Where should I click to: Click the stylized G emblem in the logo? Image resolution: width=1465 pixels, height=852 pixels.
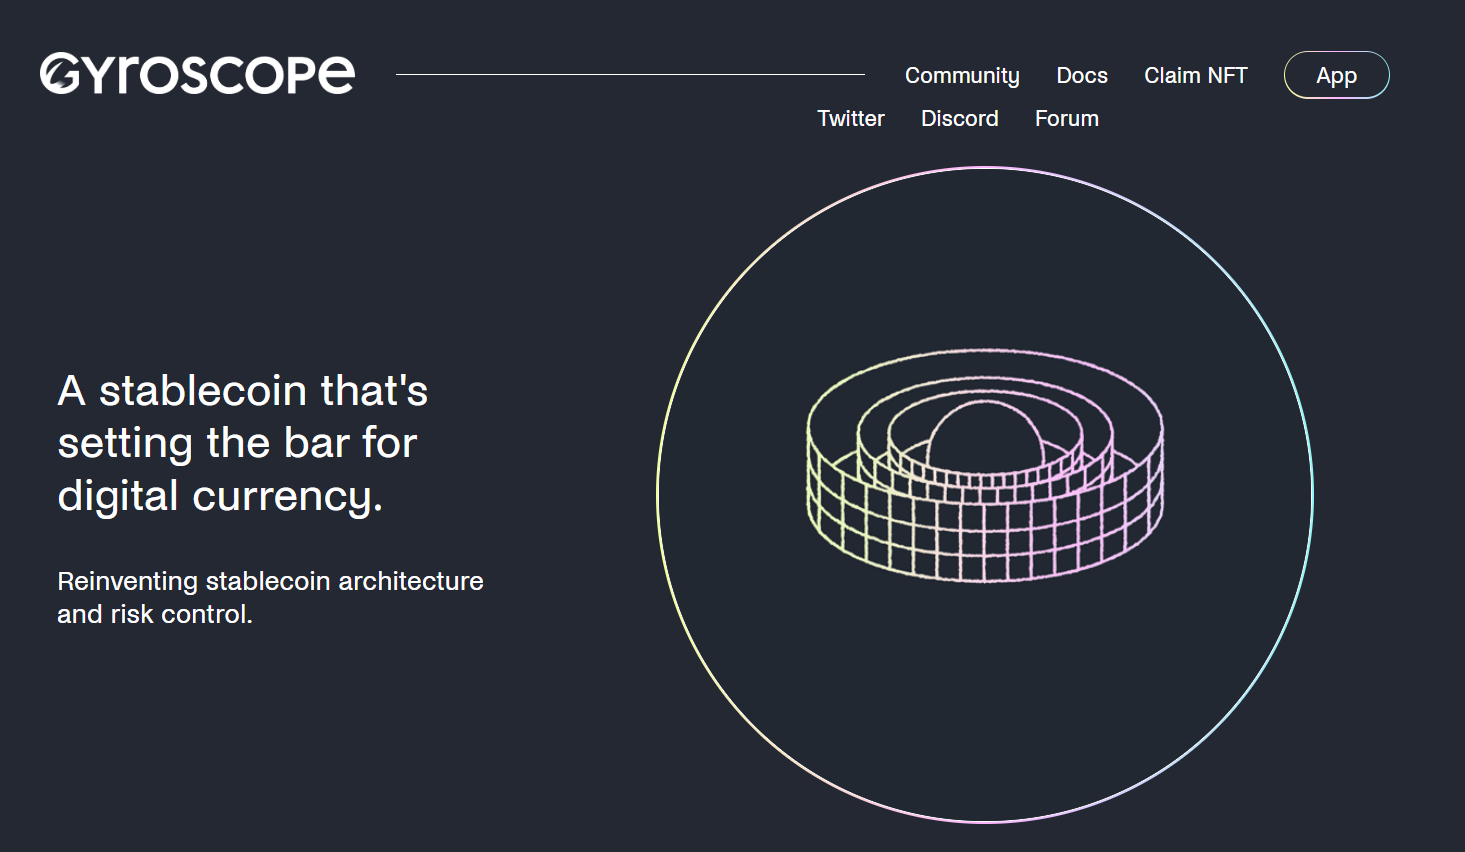(59, 73)
